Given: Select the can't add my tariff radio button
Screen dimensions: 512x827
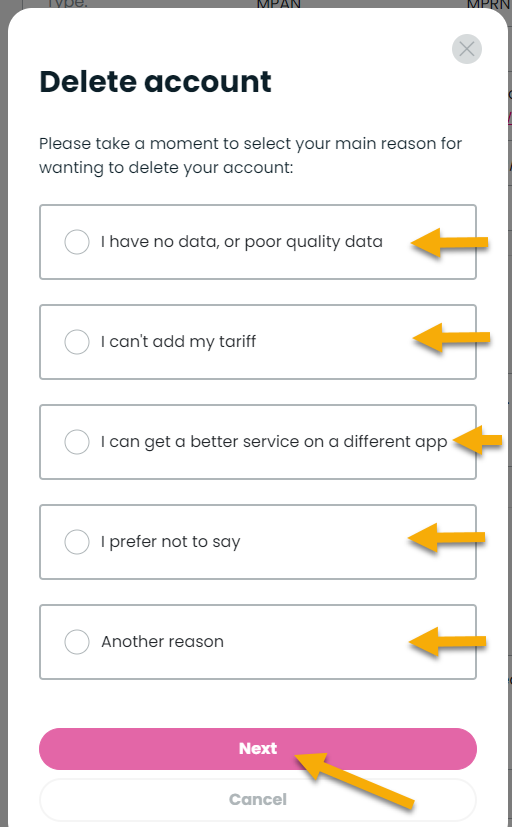Looking at the screenshot, I should pyautogui.click(x=77, y=342).
